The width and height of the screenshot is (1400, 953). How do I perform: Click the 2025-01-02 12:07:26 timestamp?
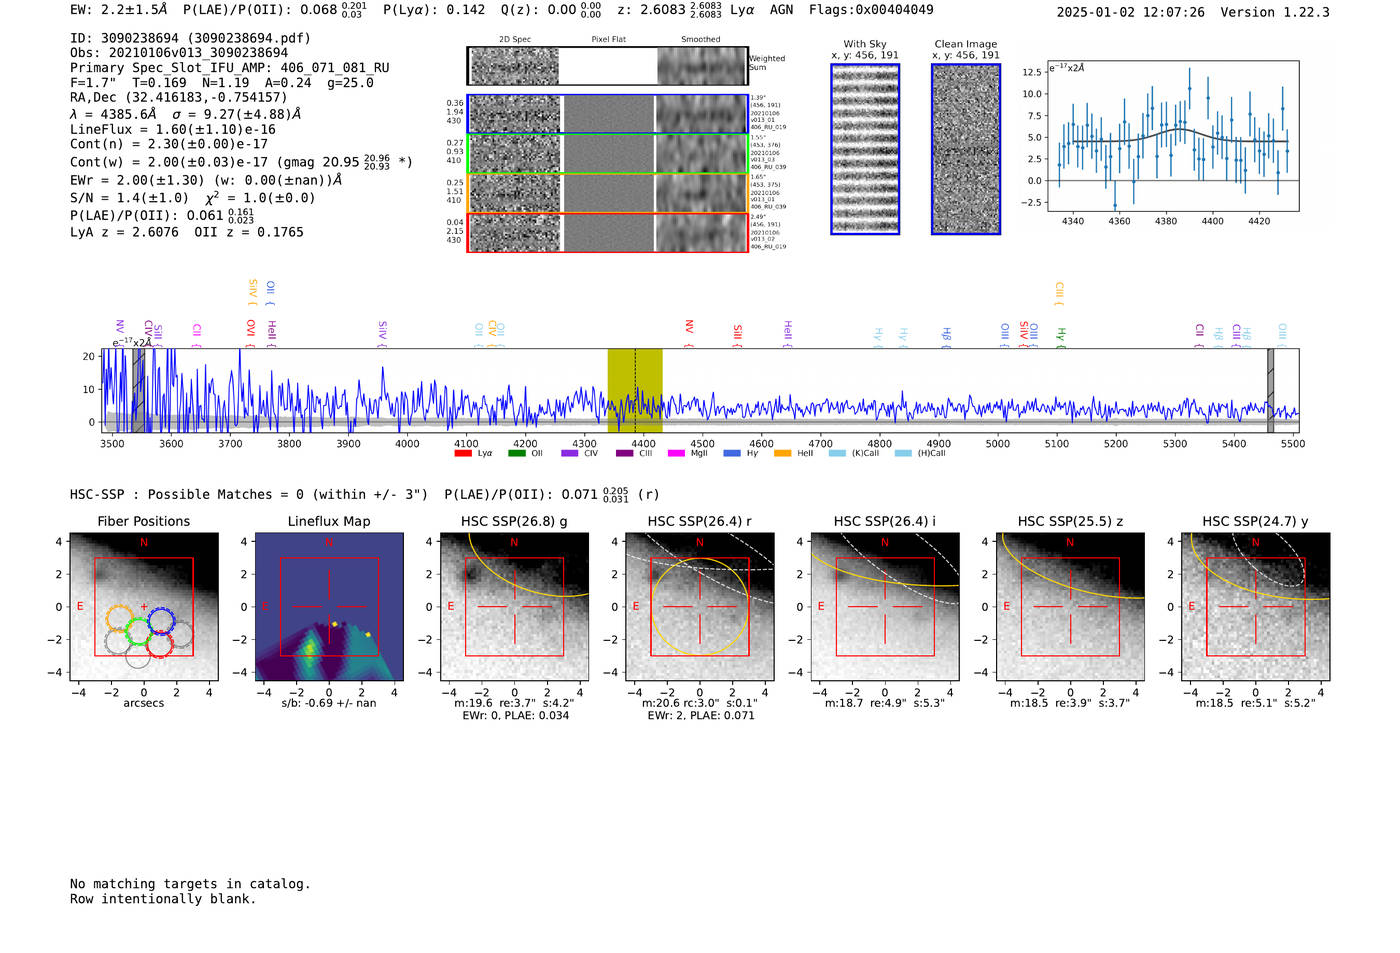click(x=1131, y=12)
